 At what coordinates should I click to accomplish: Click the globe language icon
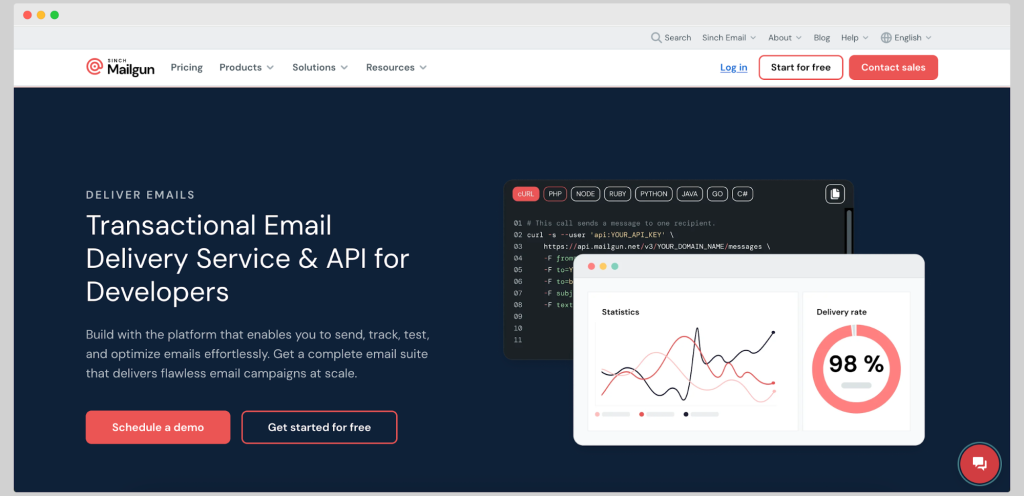[886, 38]
